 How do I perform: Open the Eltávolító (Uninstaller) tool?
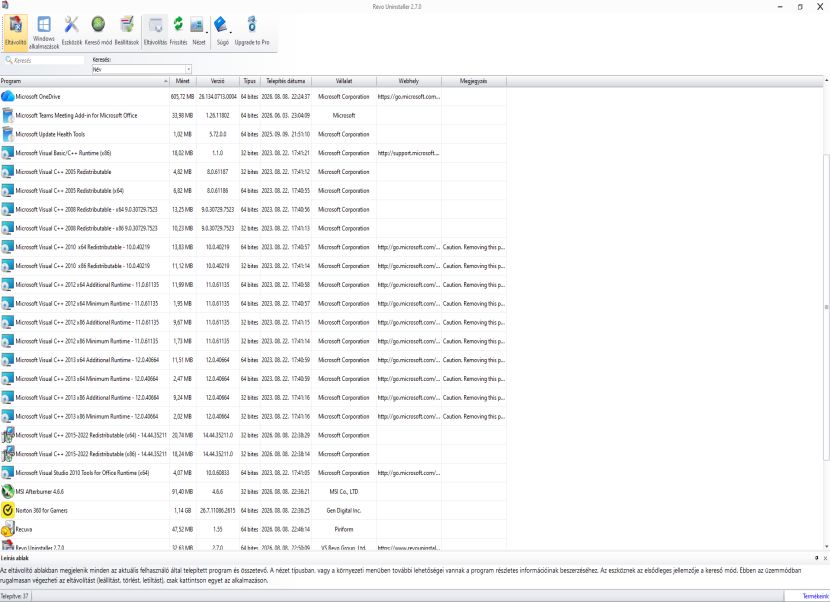(x=15, y=32)
